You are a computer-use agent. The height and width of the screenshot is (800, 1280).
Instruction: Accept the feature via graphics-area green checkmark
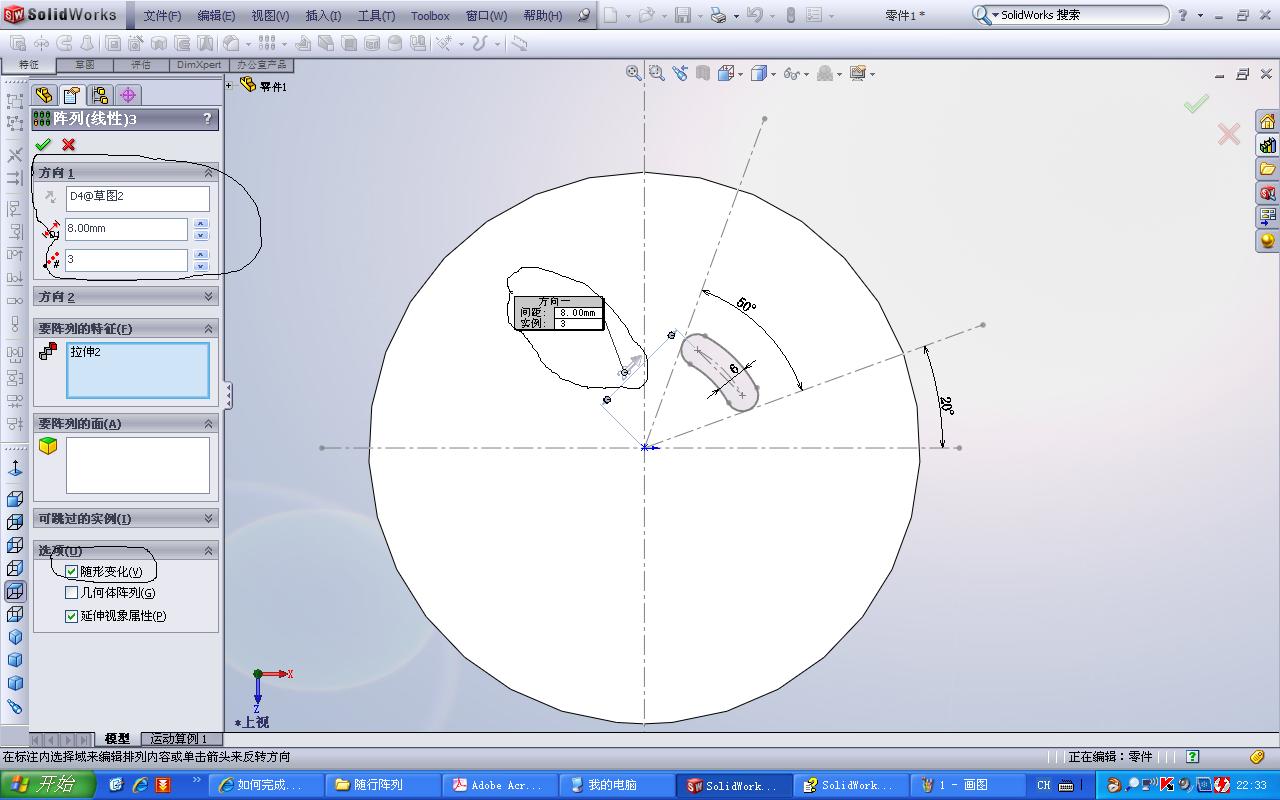(x=1196, y=103)
